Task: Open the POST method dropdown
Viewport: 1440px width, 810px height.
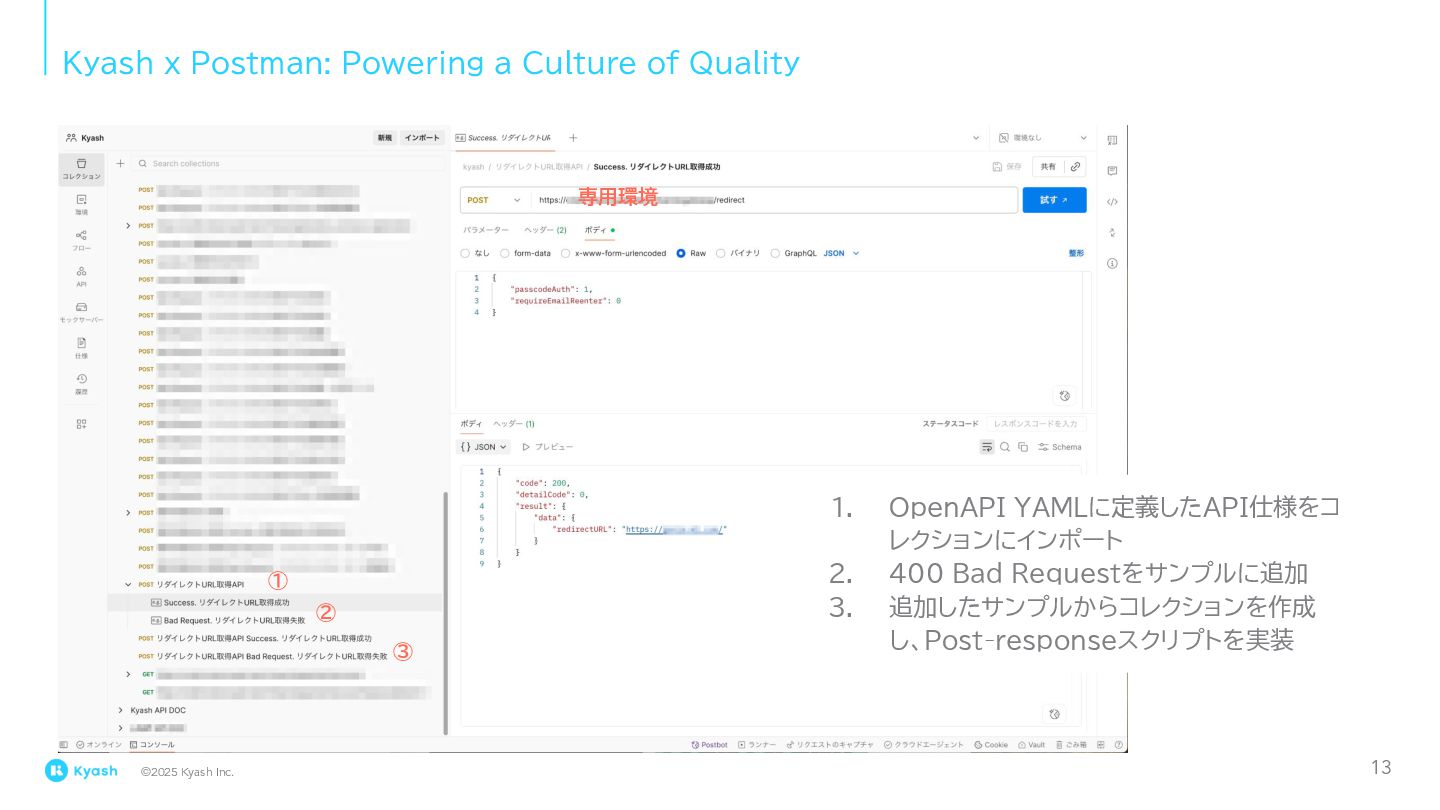Action: point(495,200)
